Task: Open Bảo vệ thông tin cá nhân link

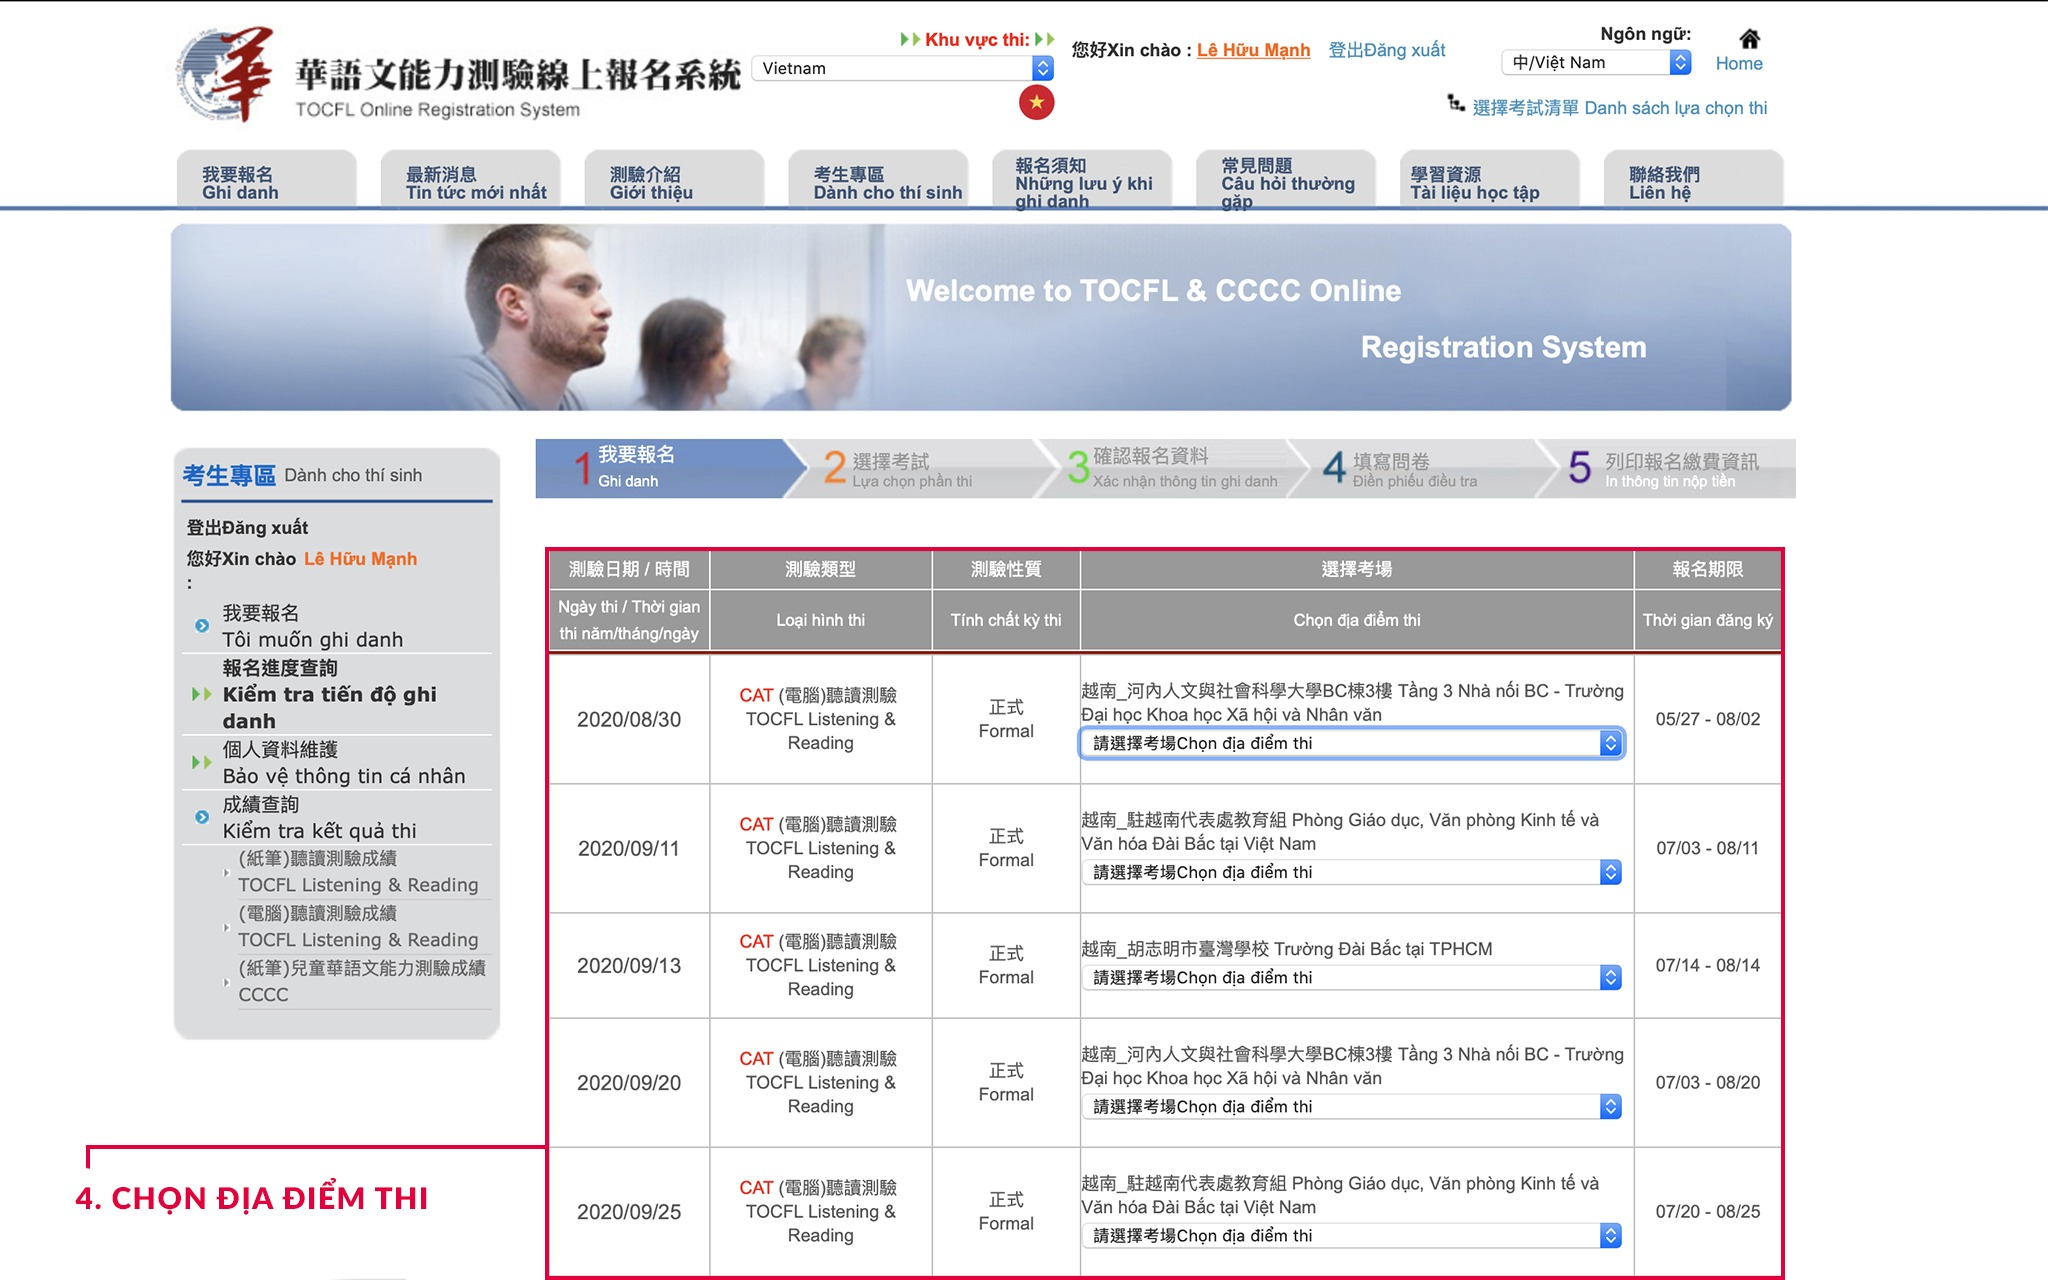Action: [344, 762]
